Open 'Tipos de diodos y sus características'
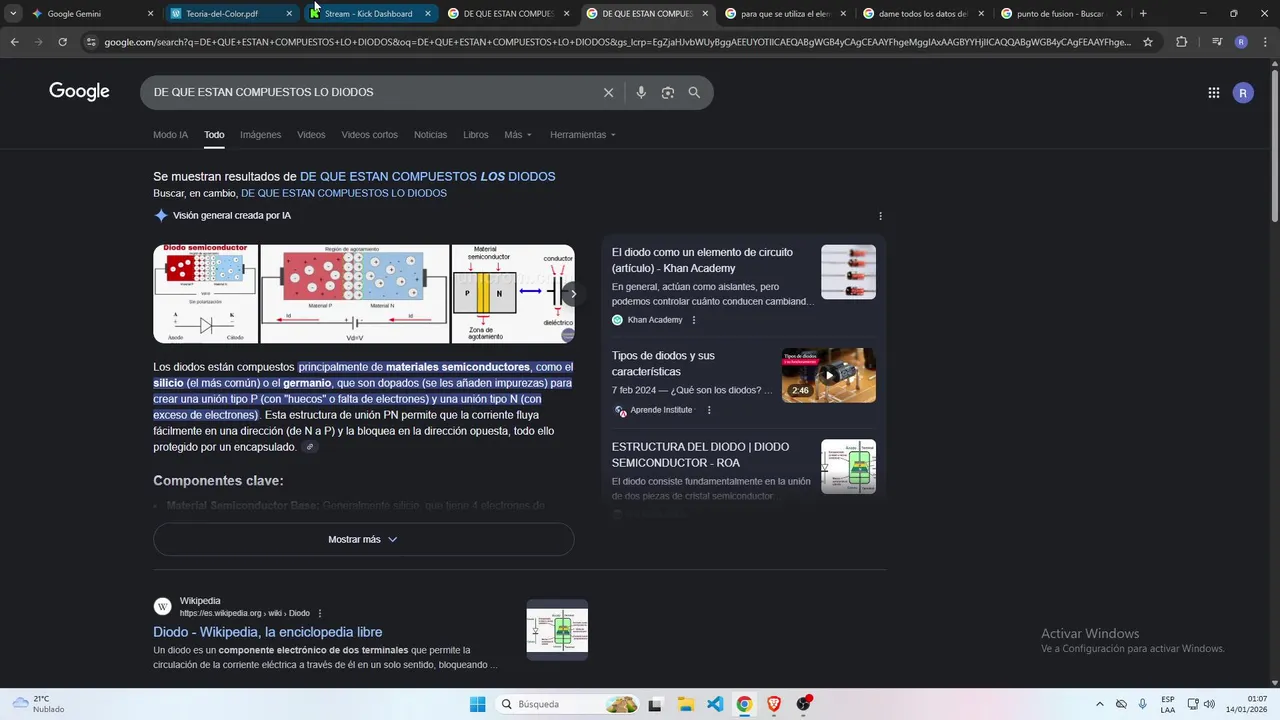 (x=663, y=363)
